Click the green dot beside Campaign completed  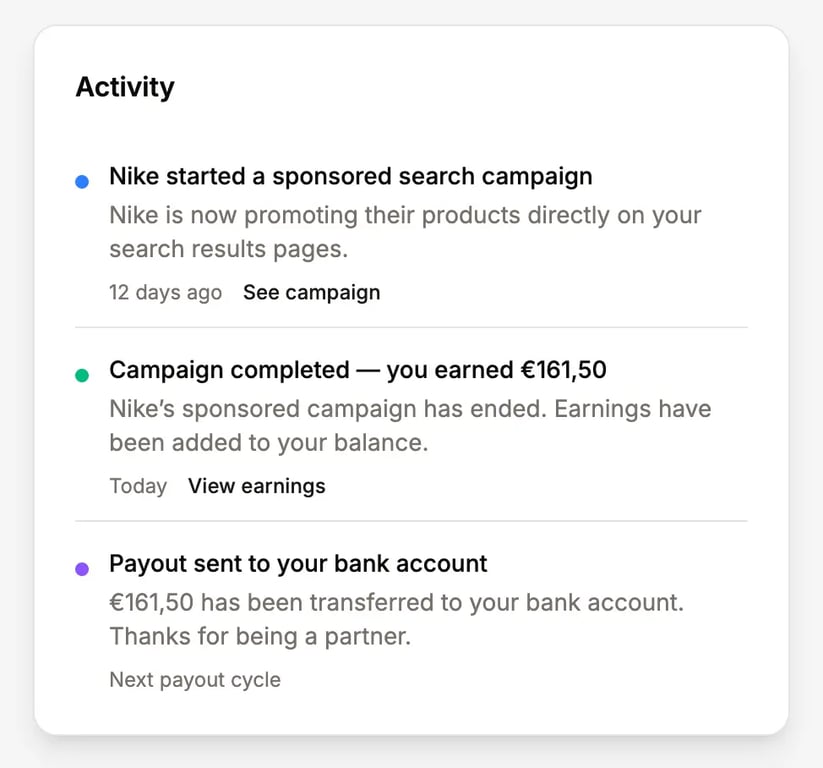[x=82, y=375]
